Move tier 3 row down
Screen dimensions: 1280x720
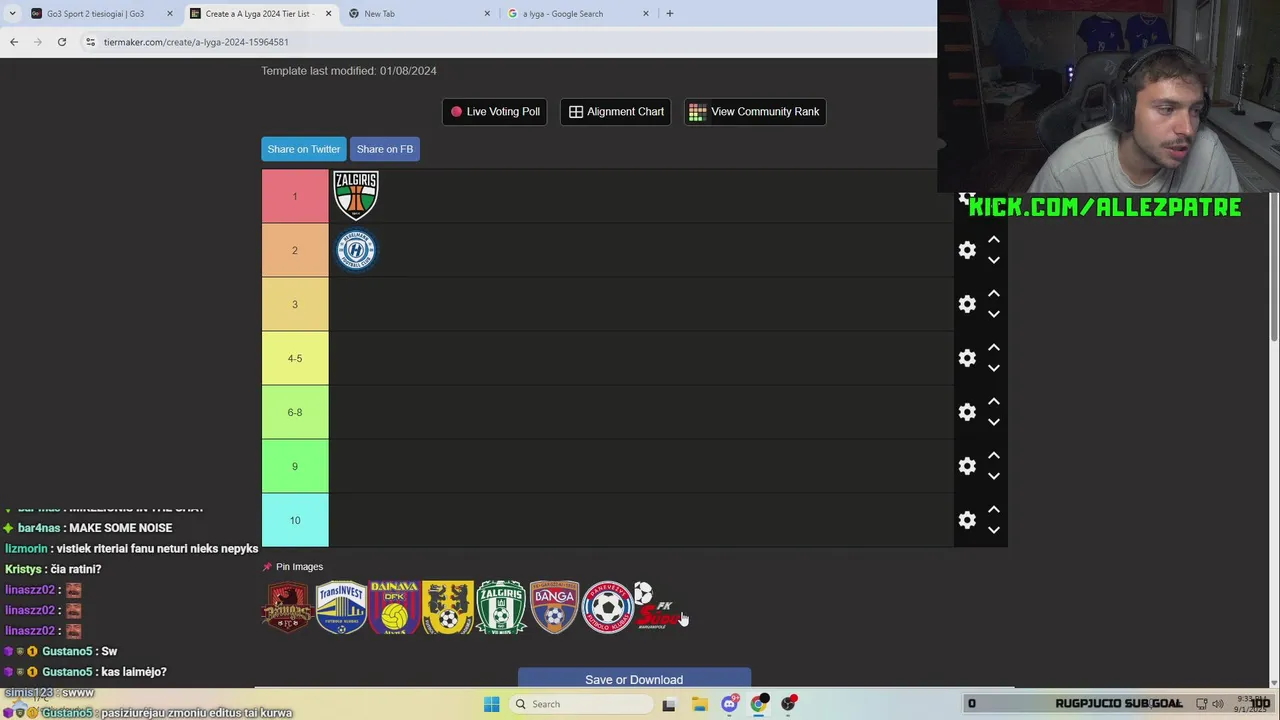(x=994, y=314)
